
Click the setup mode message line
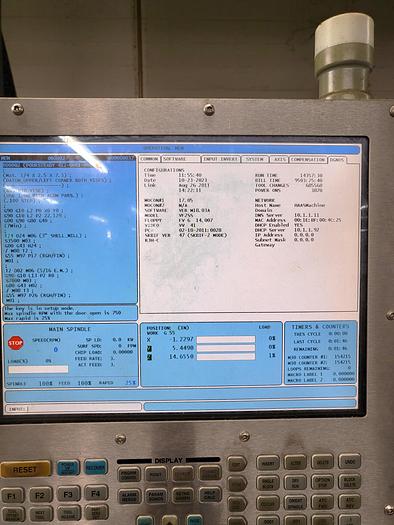[39, 308]
